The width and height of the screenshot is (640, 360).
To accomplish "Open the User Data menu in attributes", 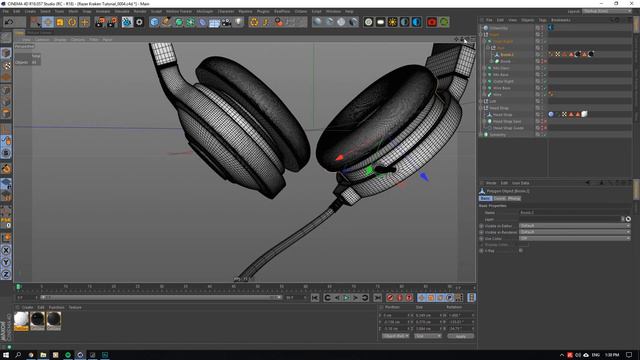I will [x=520, y=183].
